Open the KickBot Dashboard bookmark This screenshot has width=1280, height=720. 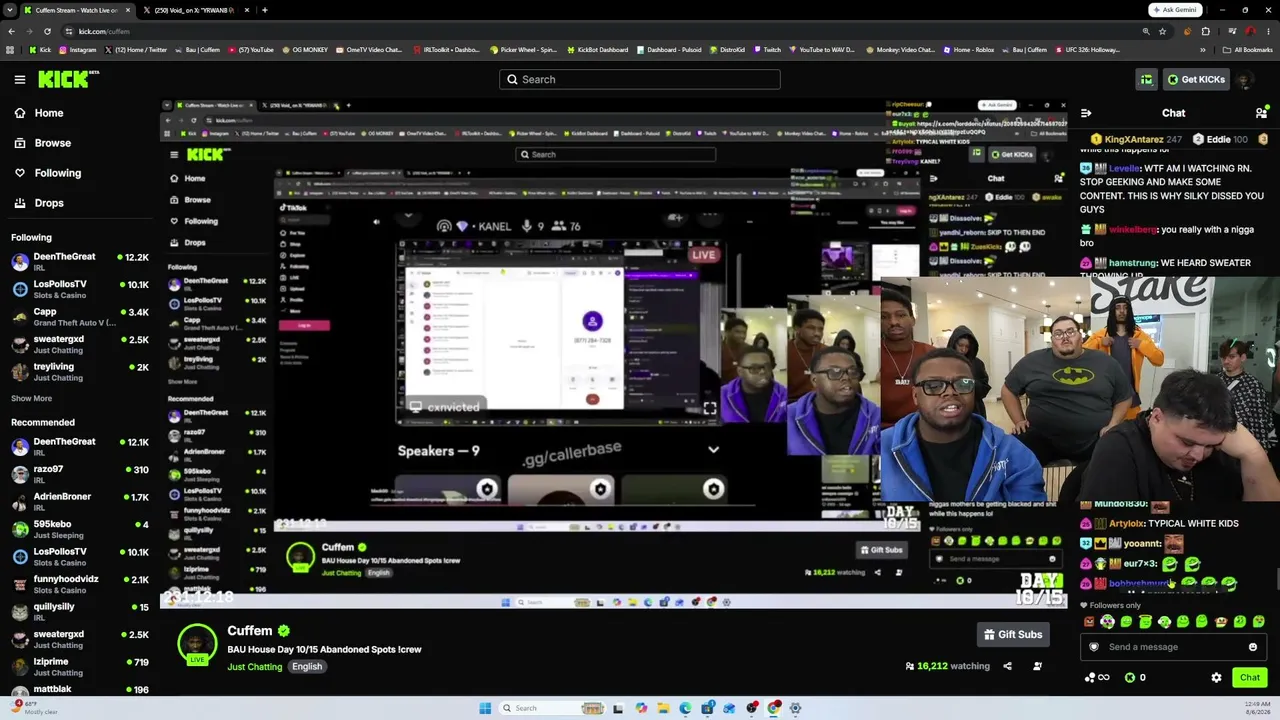click(x=598, y=50)
